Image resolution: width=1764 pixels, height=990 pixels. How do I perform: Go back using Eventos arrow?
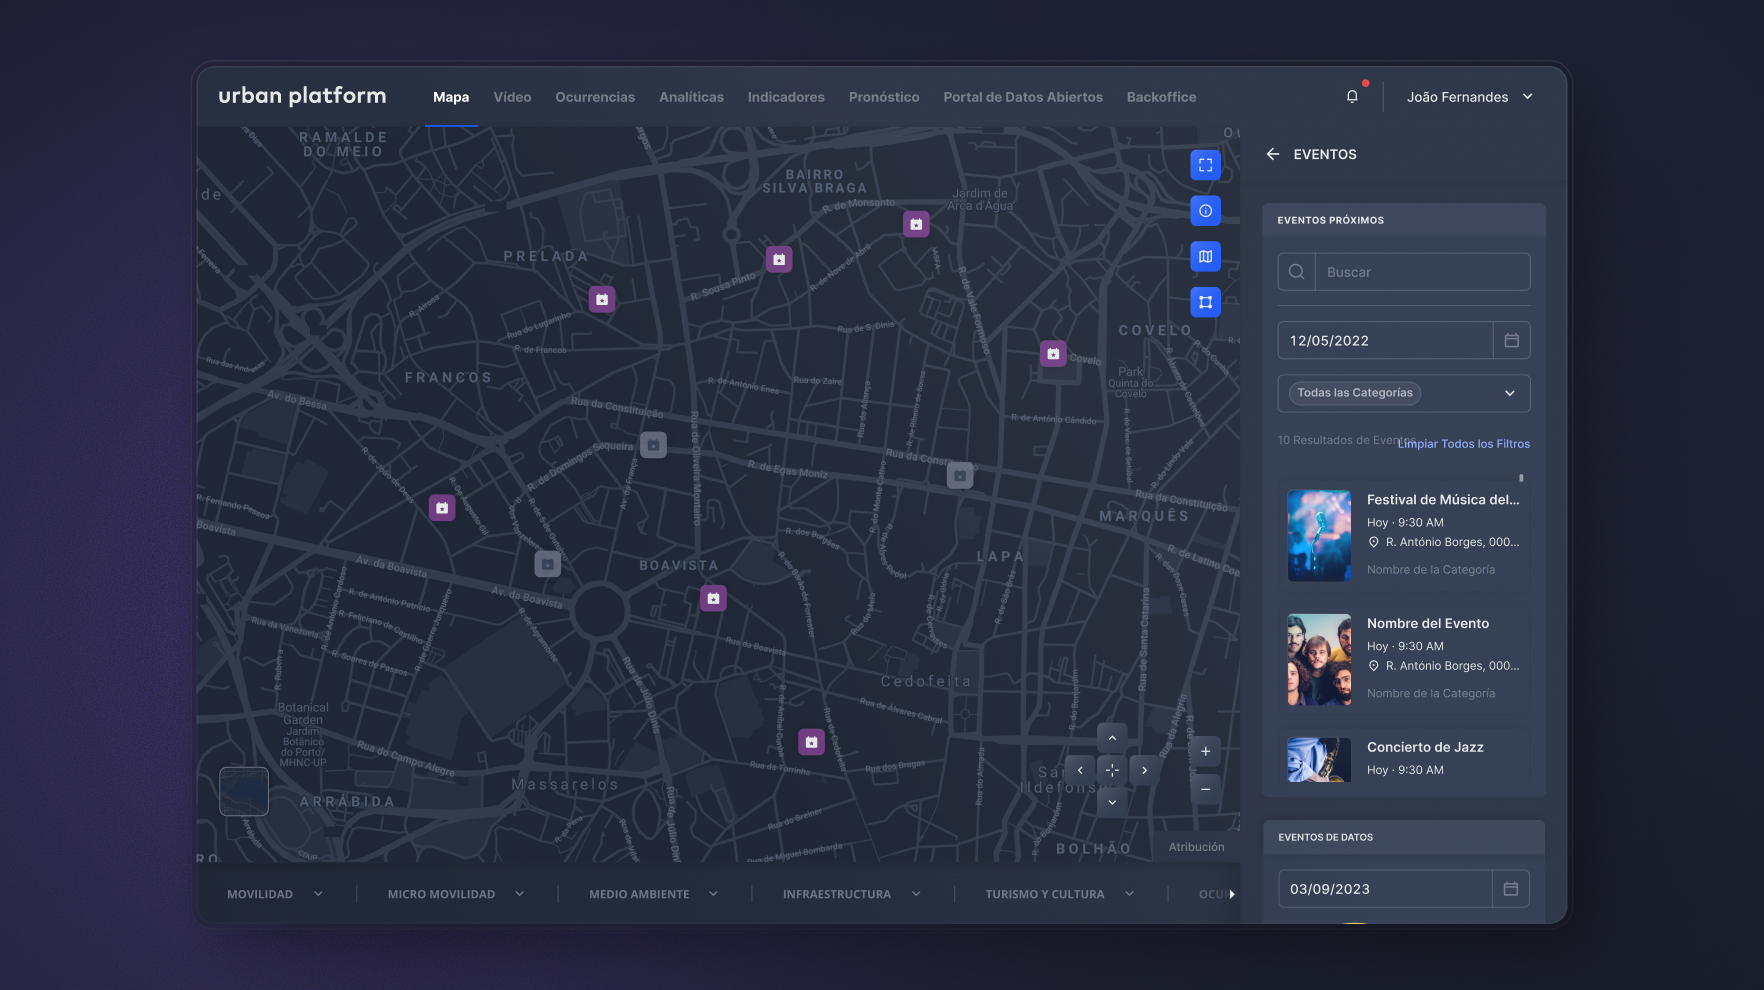point(1272,154)
